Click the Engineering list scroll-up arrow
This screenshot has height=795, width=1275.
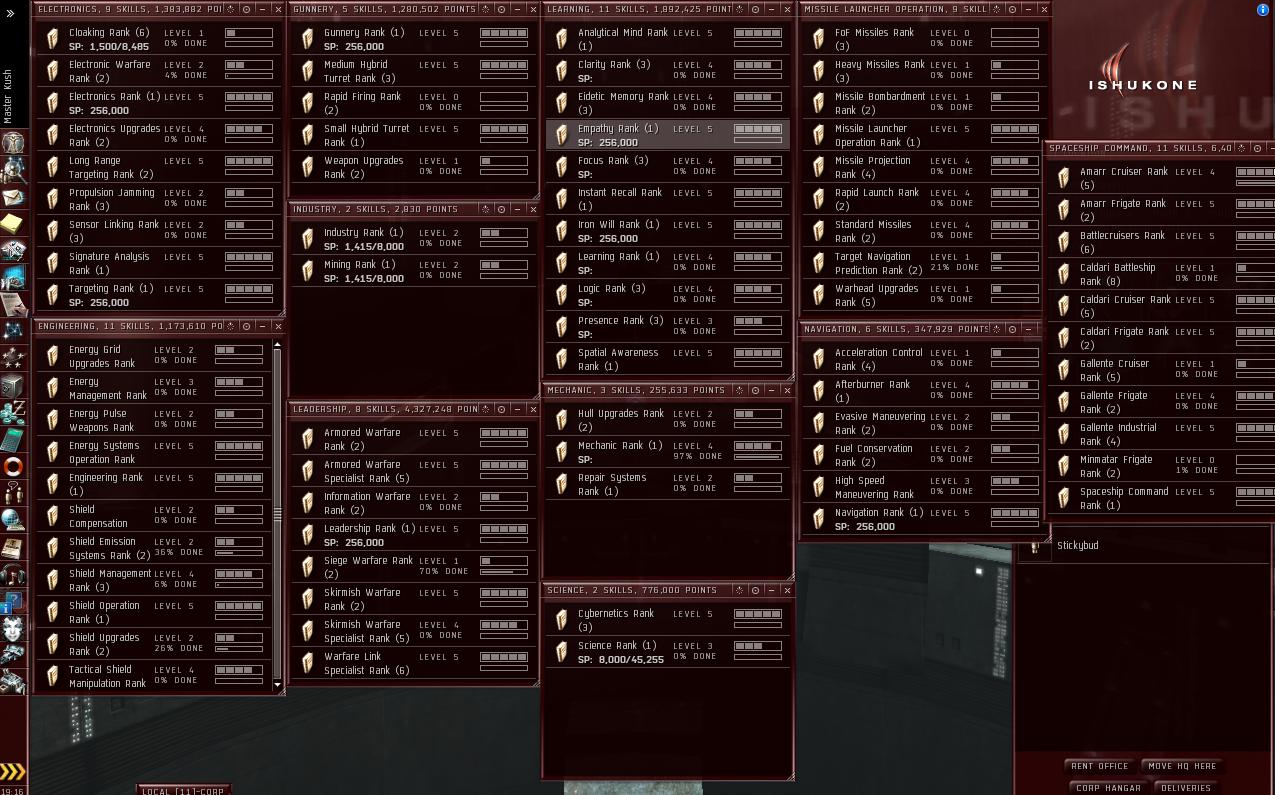pos(277,344)
